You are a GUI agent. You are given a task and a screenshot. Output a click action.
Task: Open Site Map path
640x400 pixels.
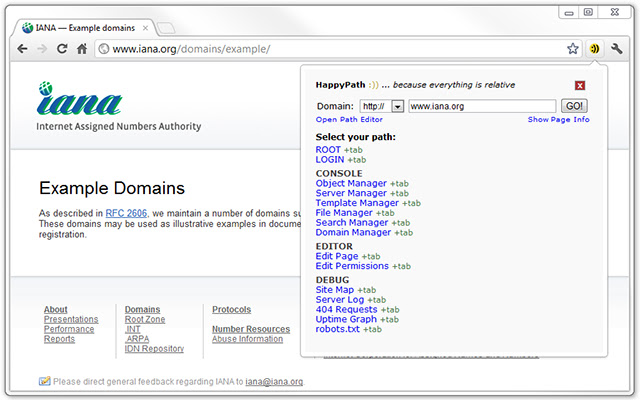(x=335, y=289)
